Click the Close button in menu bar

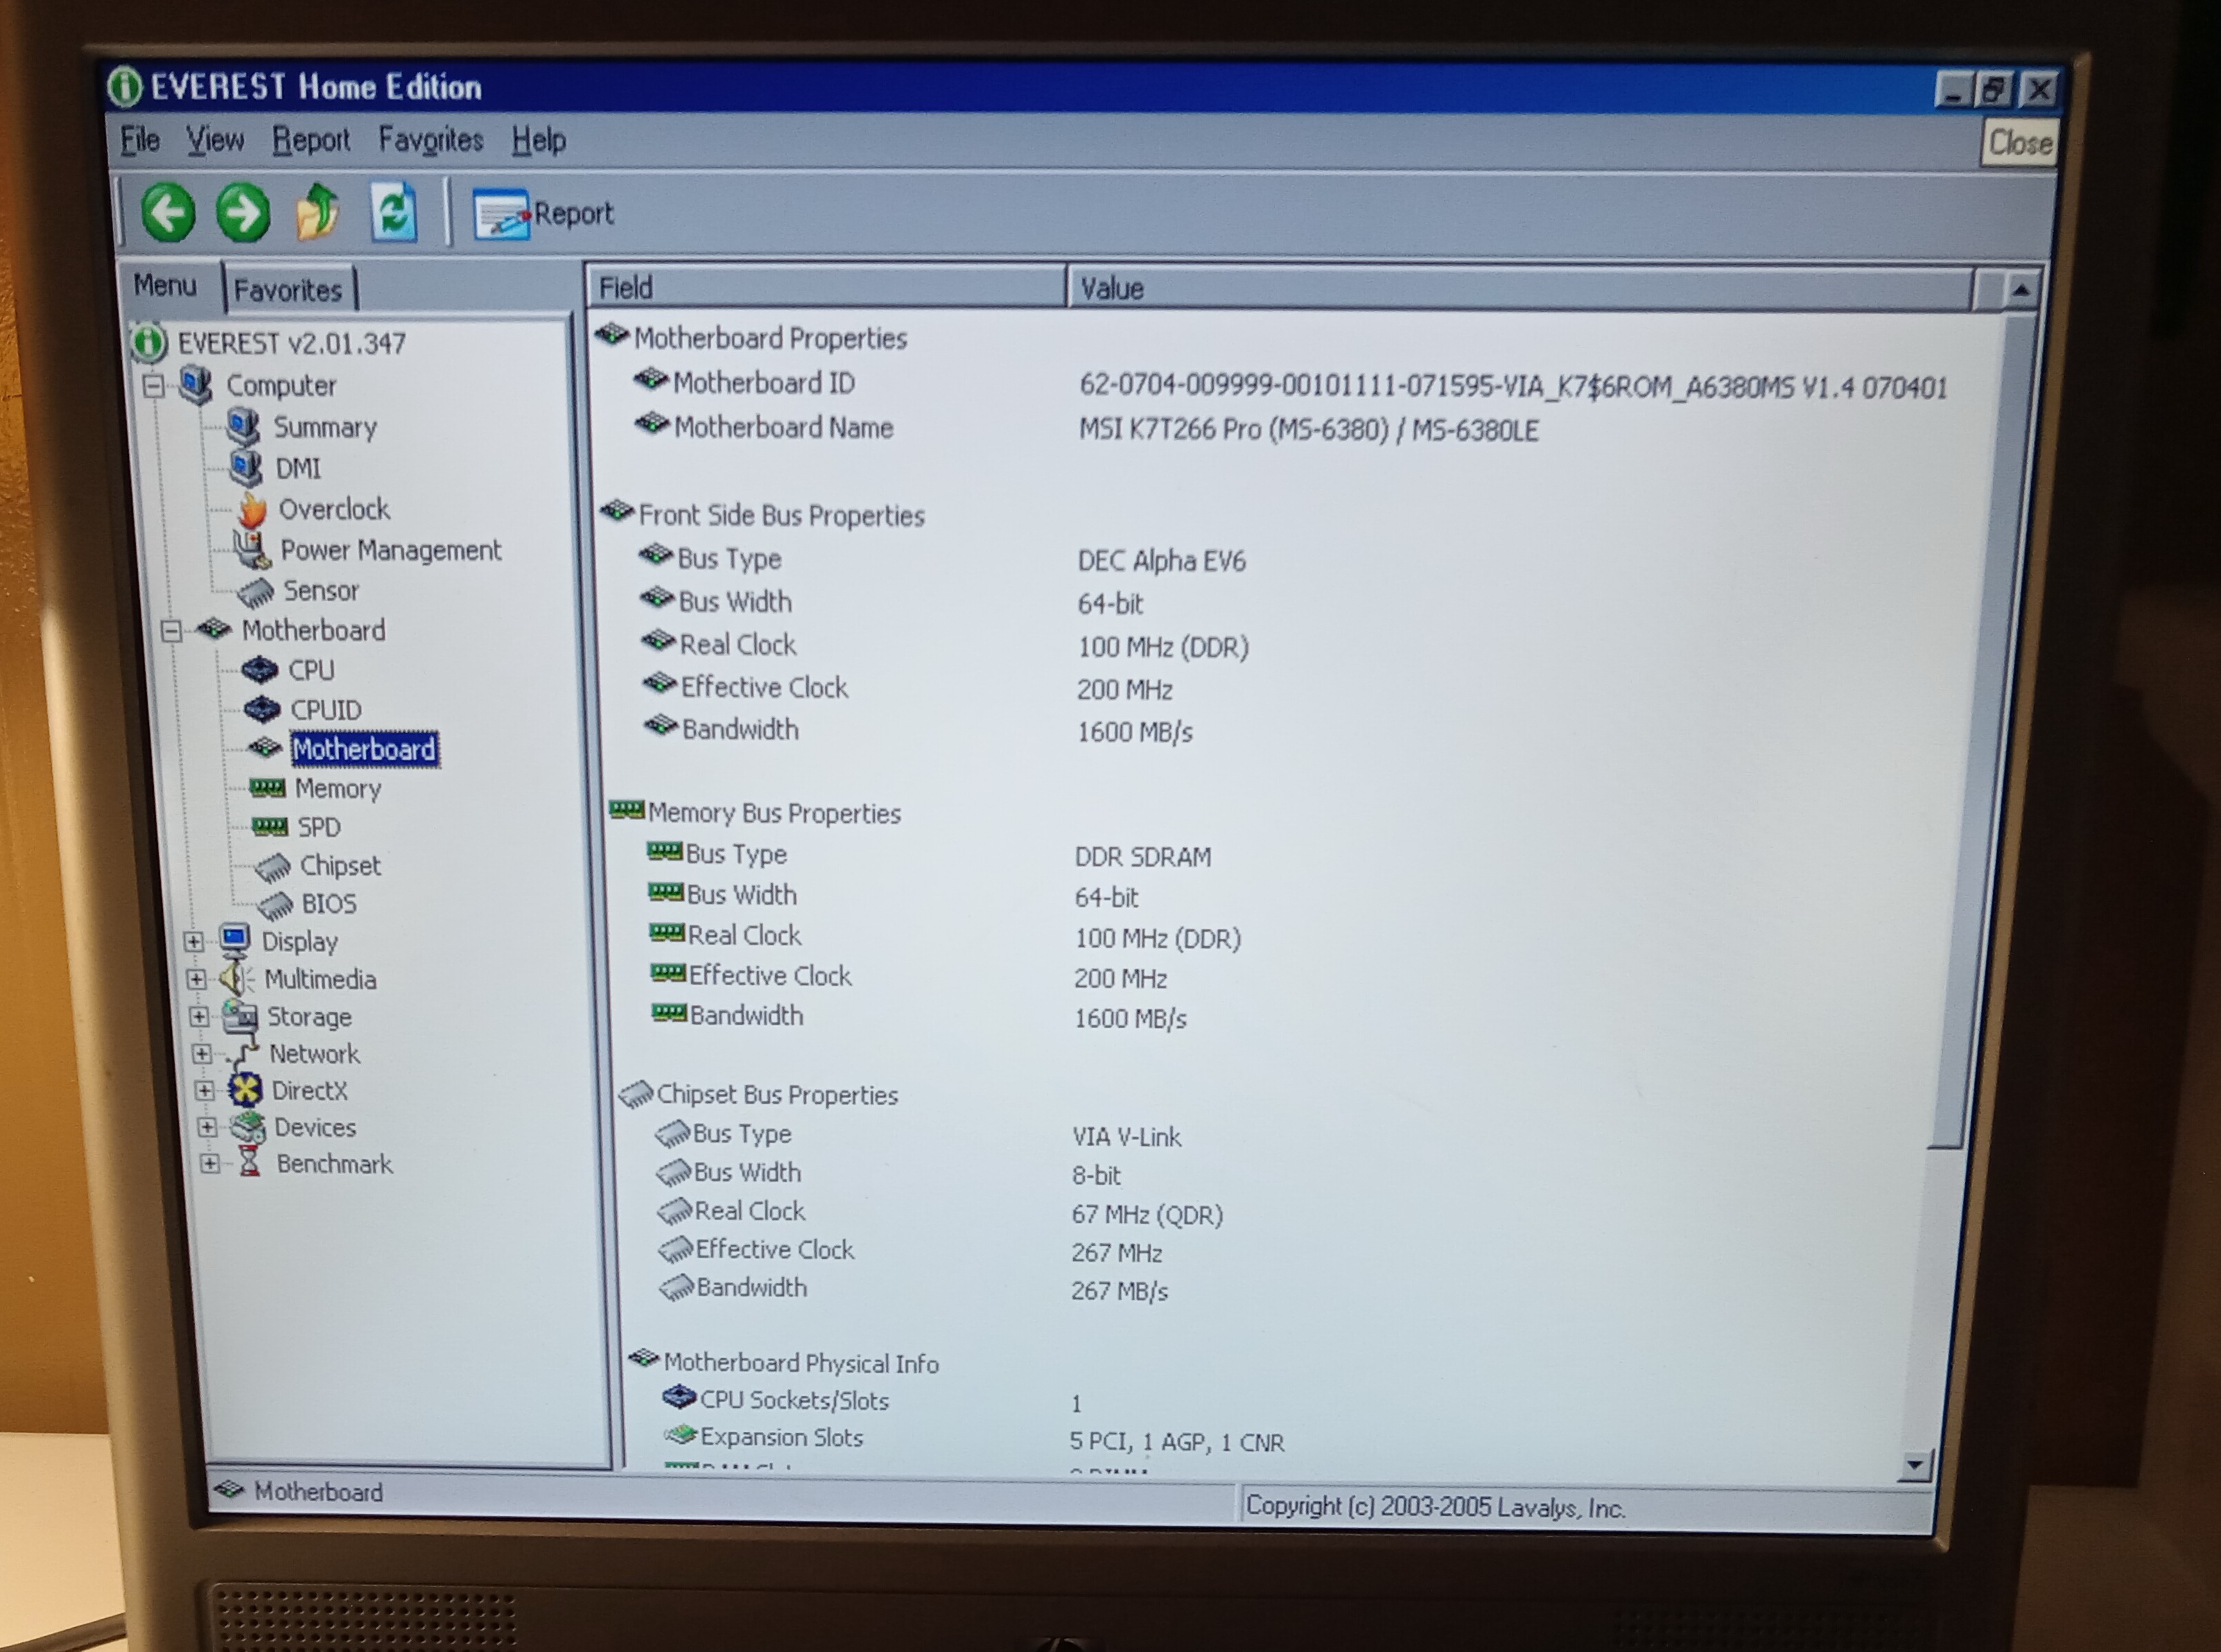pos(2019,143)
